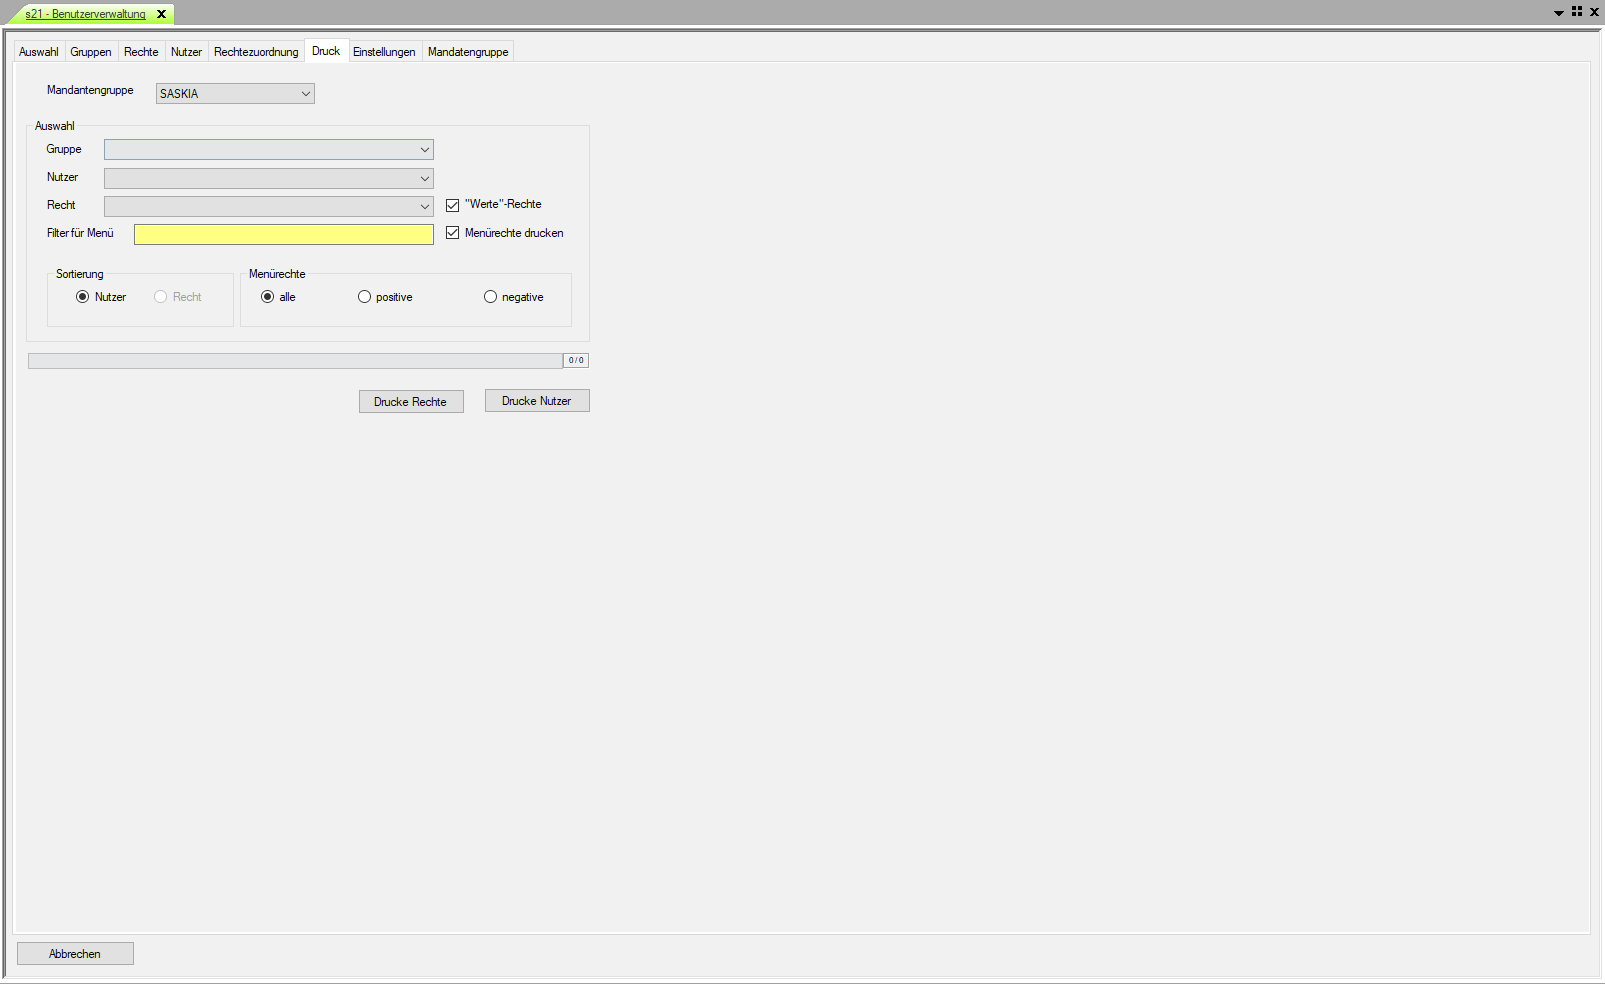1605x984 pixels.
Task: Open the window list arrow icon
Action: 1558,13
